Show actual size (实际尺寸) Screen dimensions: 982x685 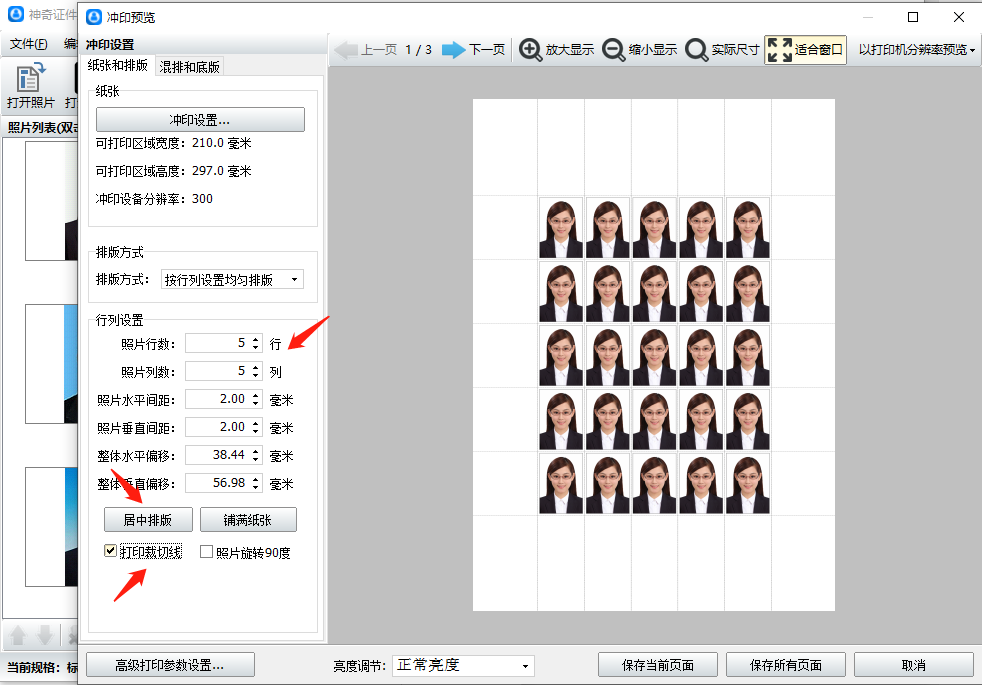coord(696,50)
